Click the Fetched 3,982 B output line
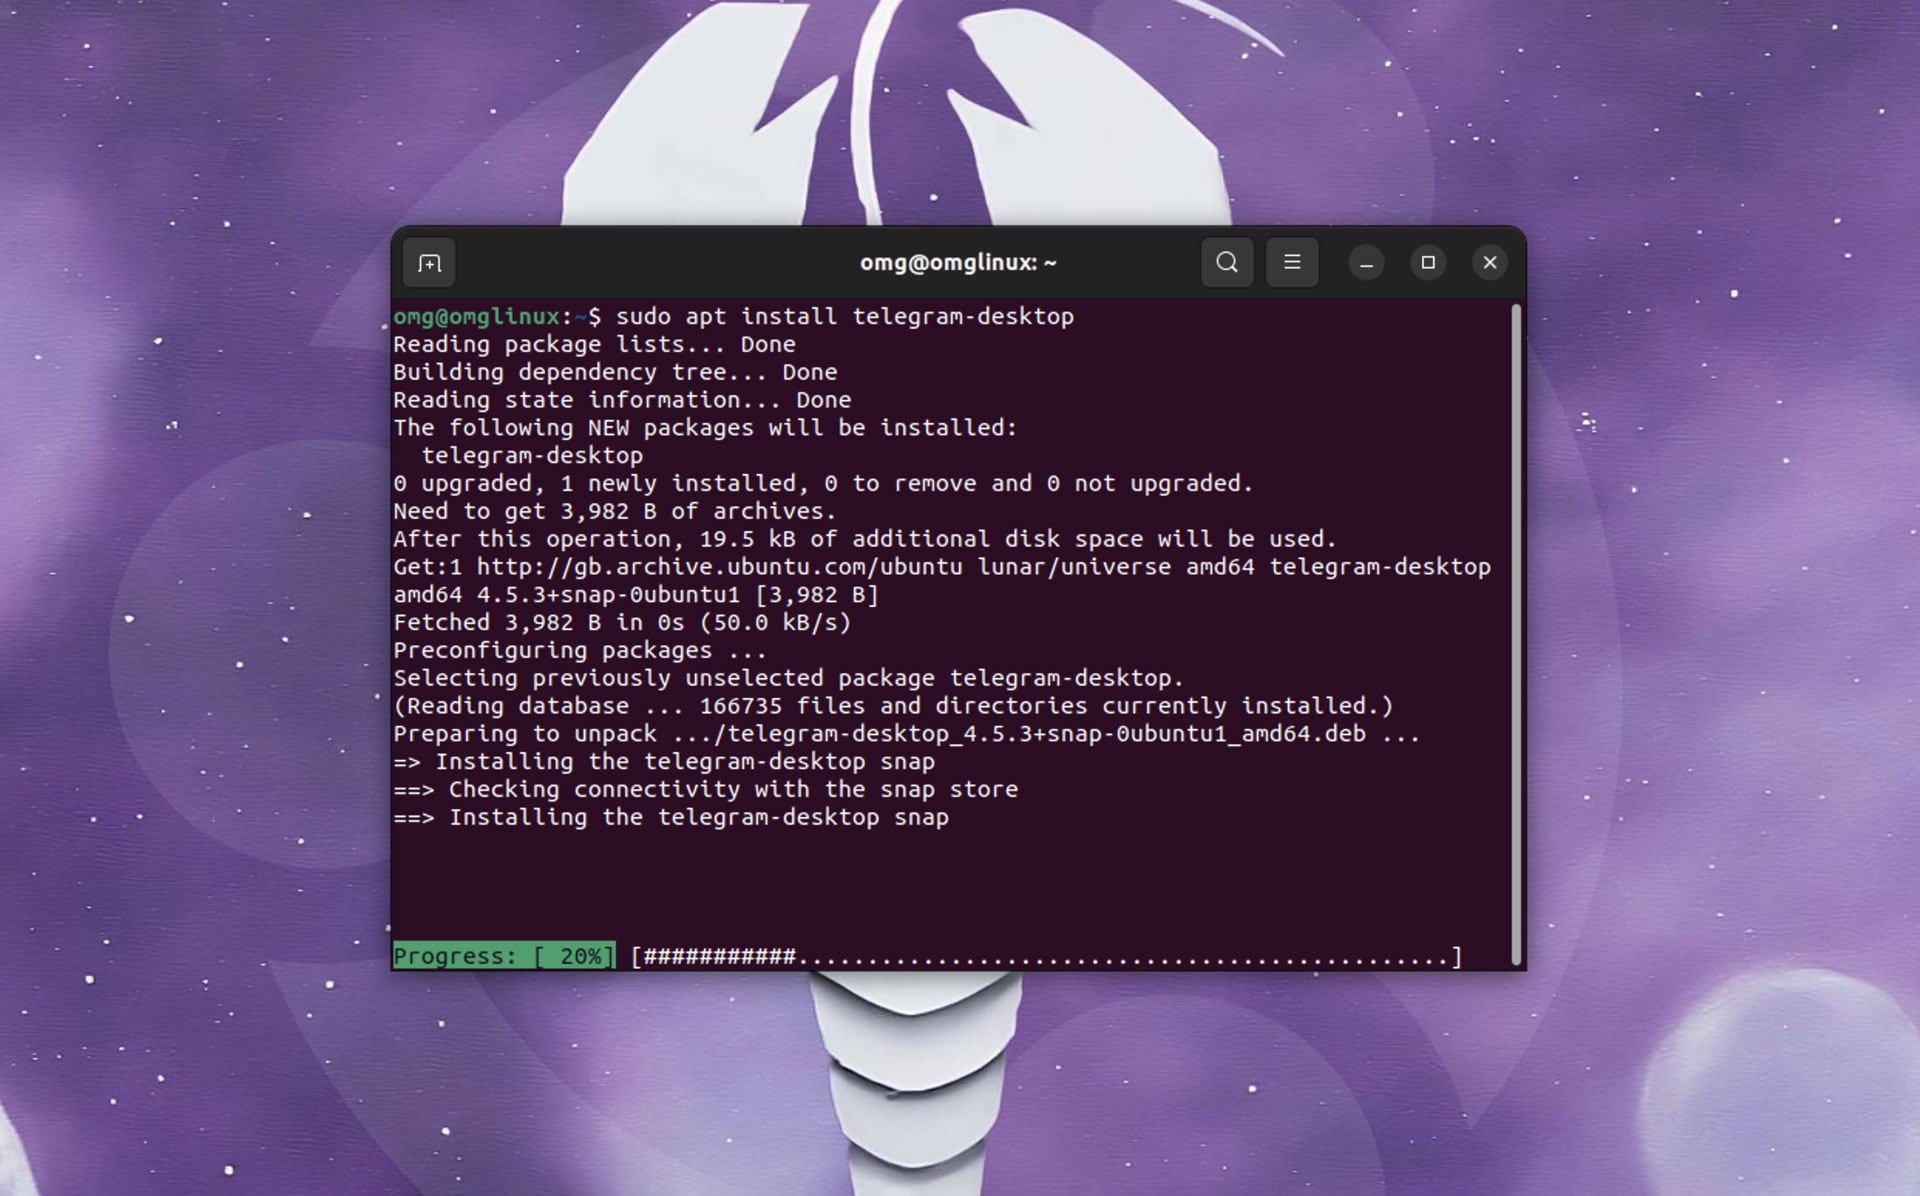This screenshot has width=1920, height=1196. [x=622, y=623]
